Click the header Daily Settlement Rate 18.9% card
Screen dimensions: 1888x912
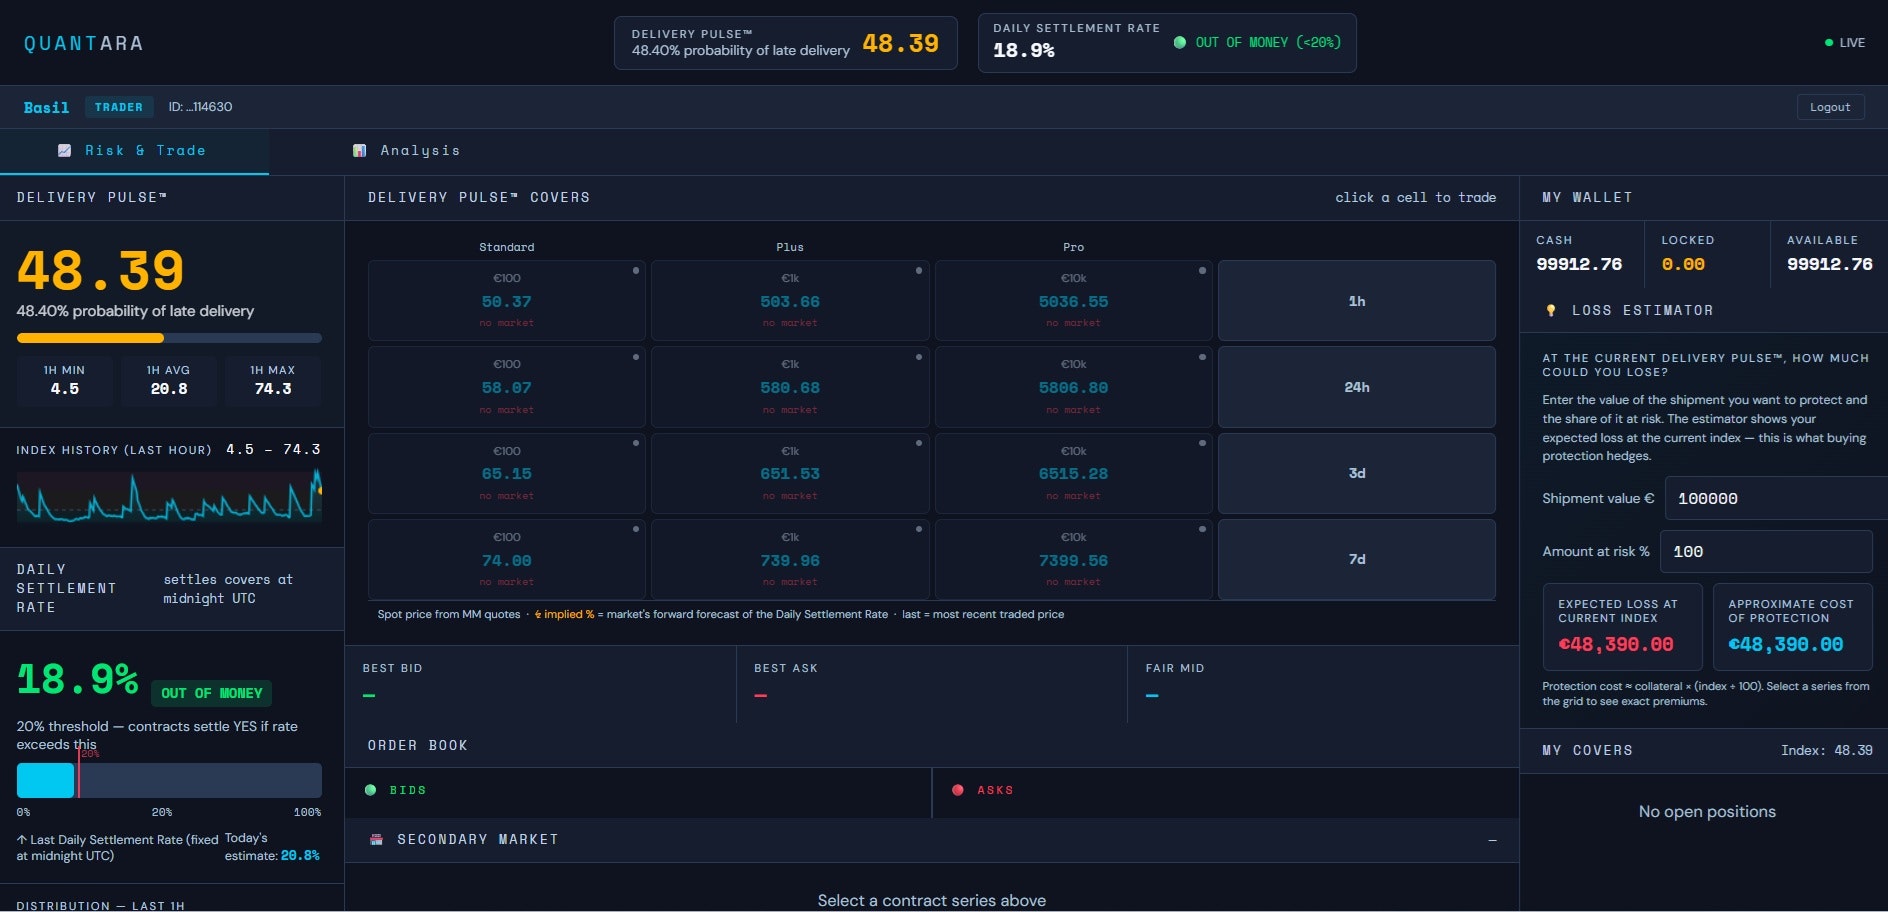click(x=1167, y=43)
